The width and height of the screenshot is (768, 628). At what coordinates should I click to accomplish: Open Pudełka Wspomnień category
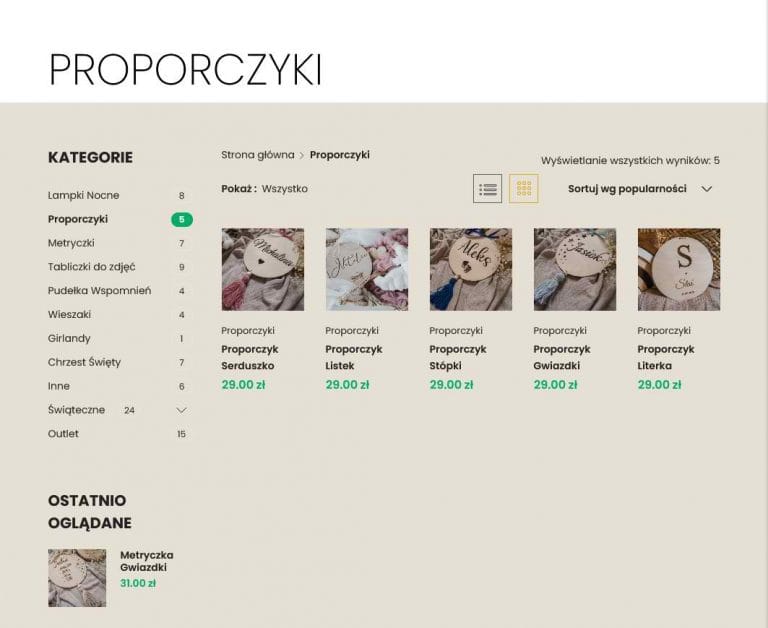tap(99, 290)
